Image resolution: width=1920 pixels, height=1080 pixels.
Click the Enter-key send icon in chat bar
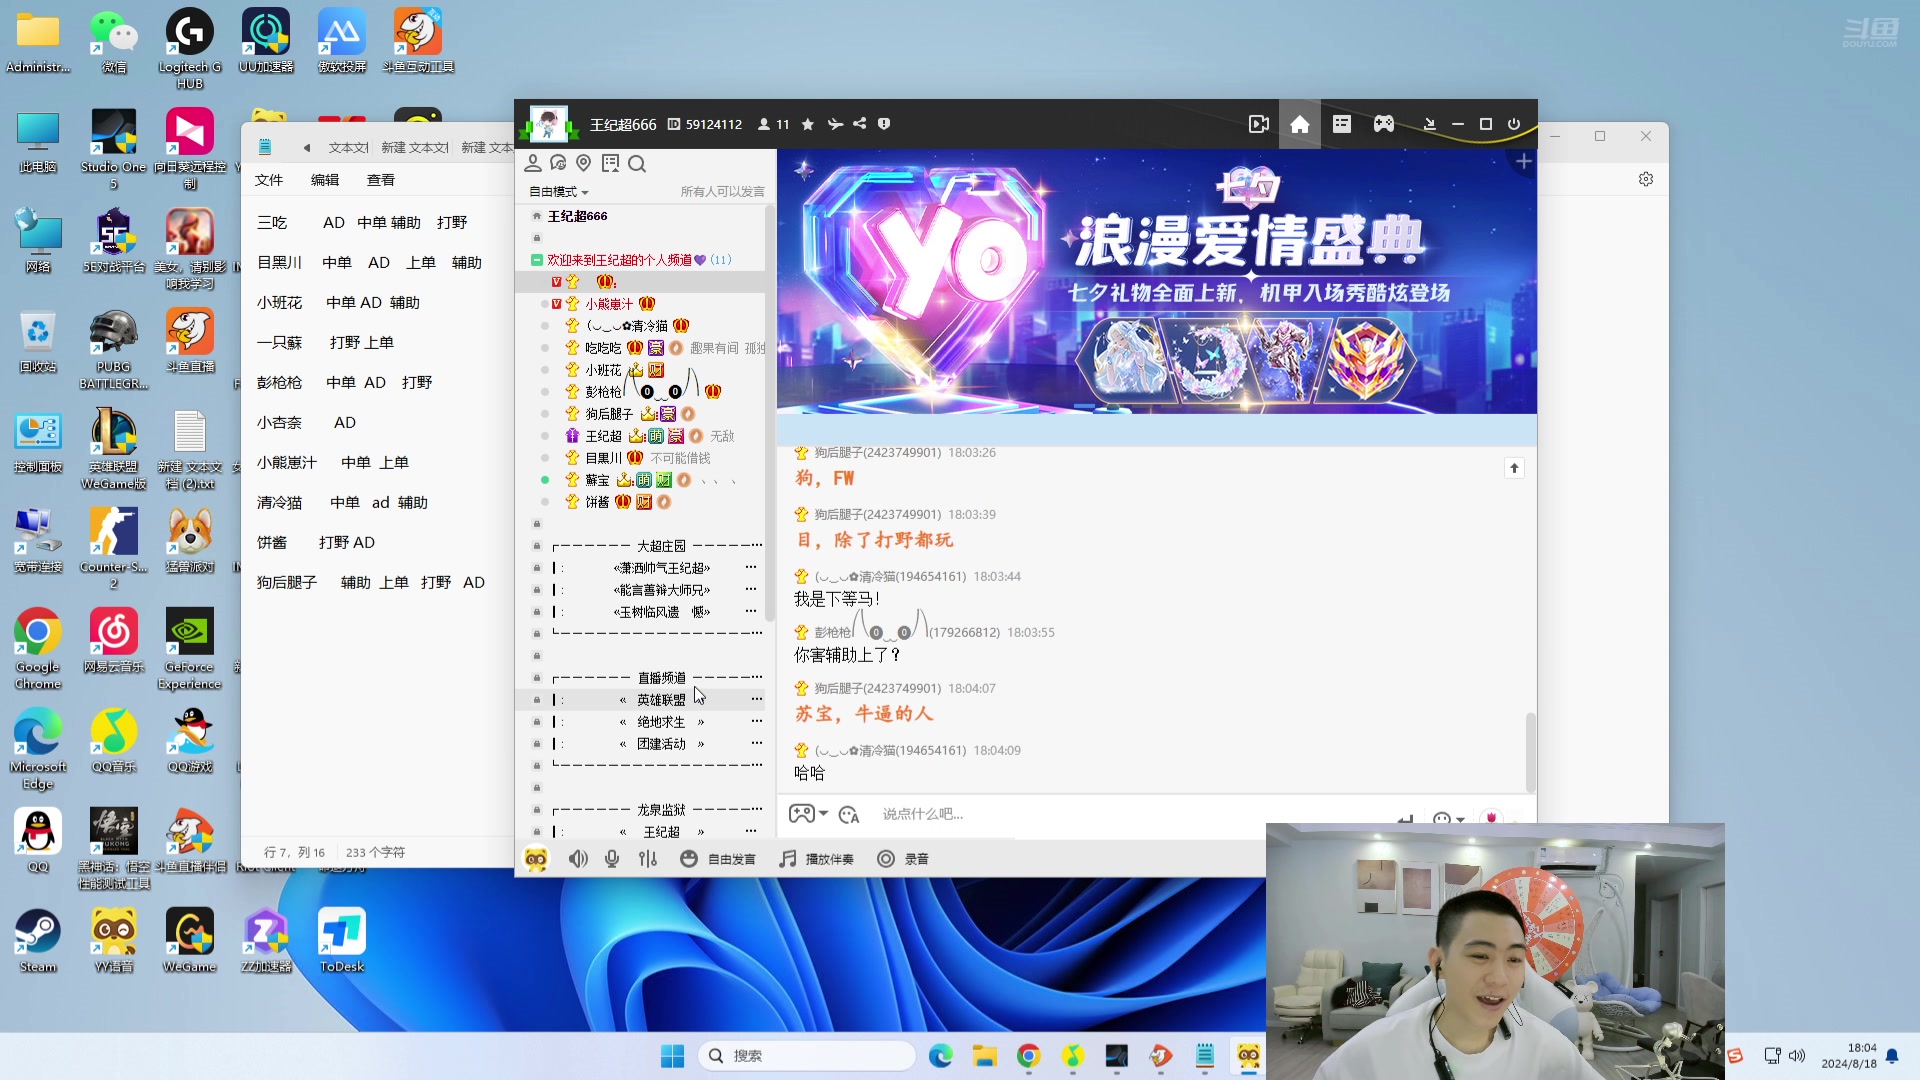[x=1406, y=819]
